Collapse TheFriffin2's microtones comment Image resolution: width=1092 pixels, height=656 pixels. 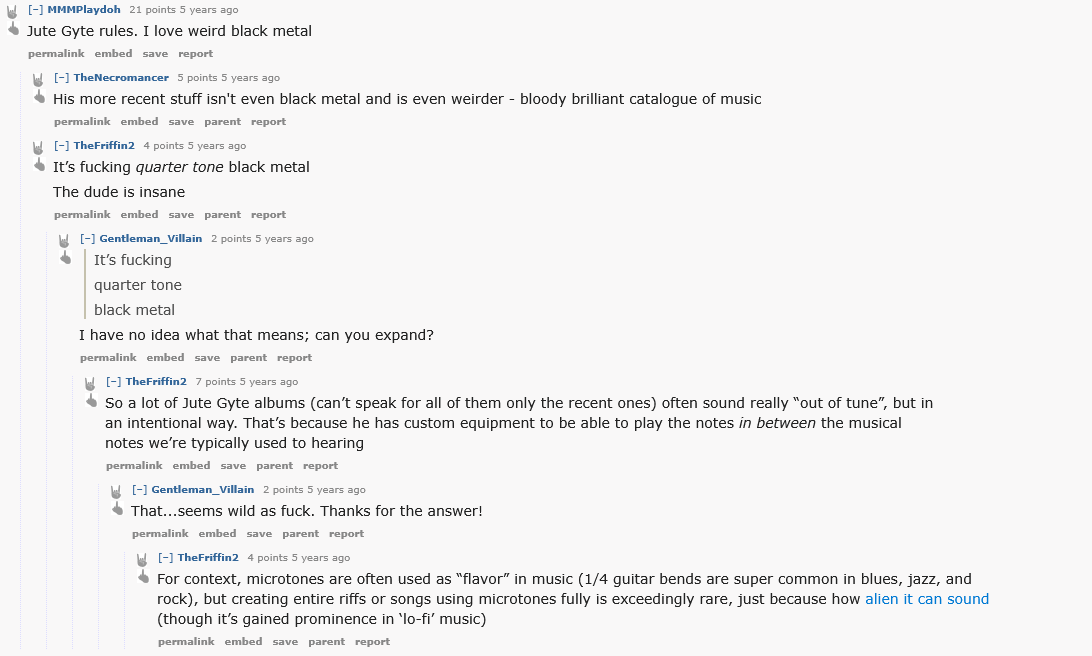coord(165,557)
